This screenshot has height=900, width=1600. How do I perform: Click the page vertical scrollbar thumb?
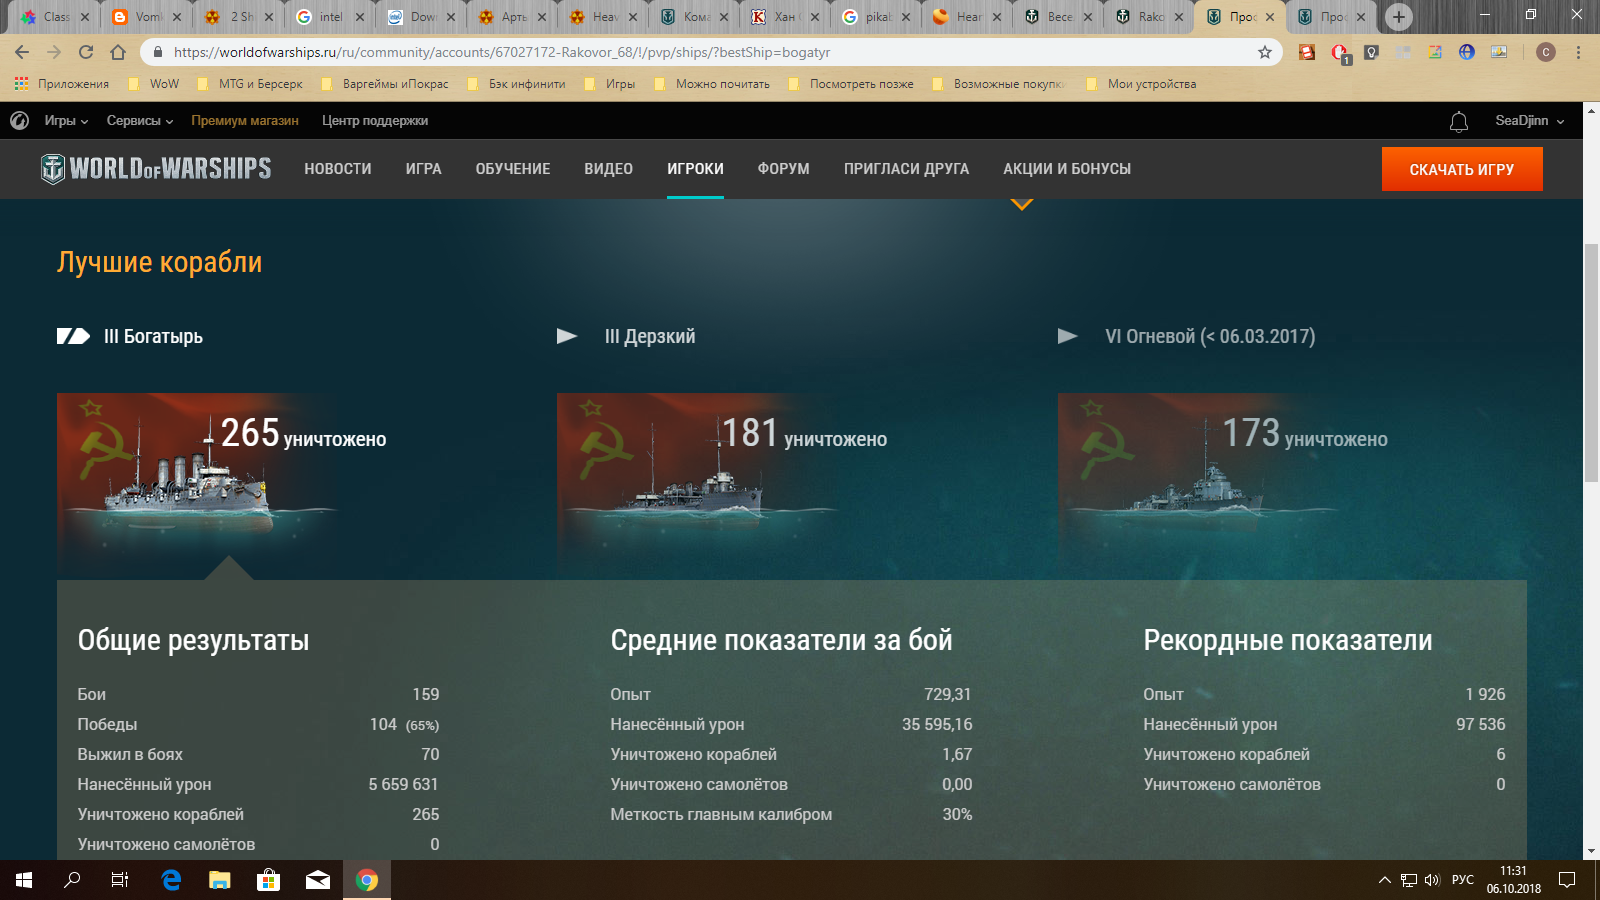pyautogui.click(x=1591, y=365)
